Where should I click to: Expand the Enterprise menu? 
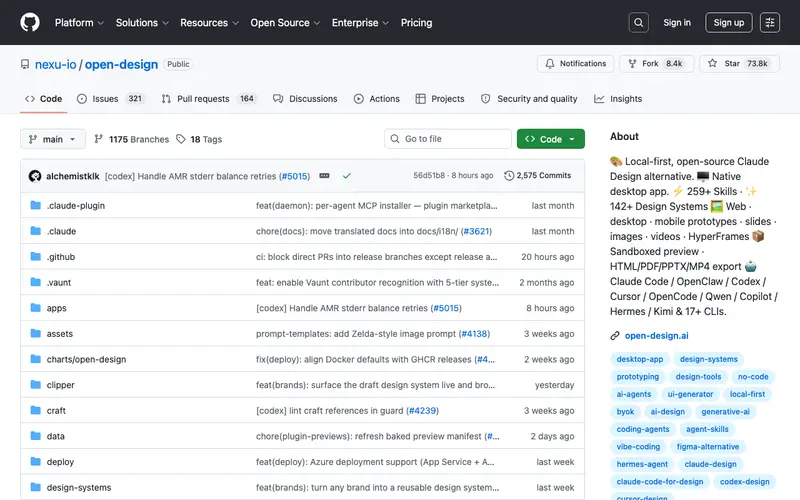pos(360,22)
